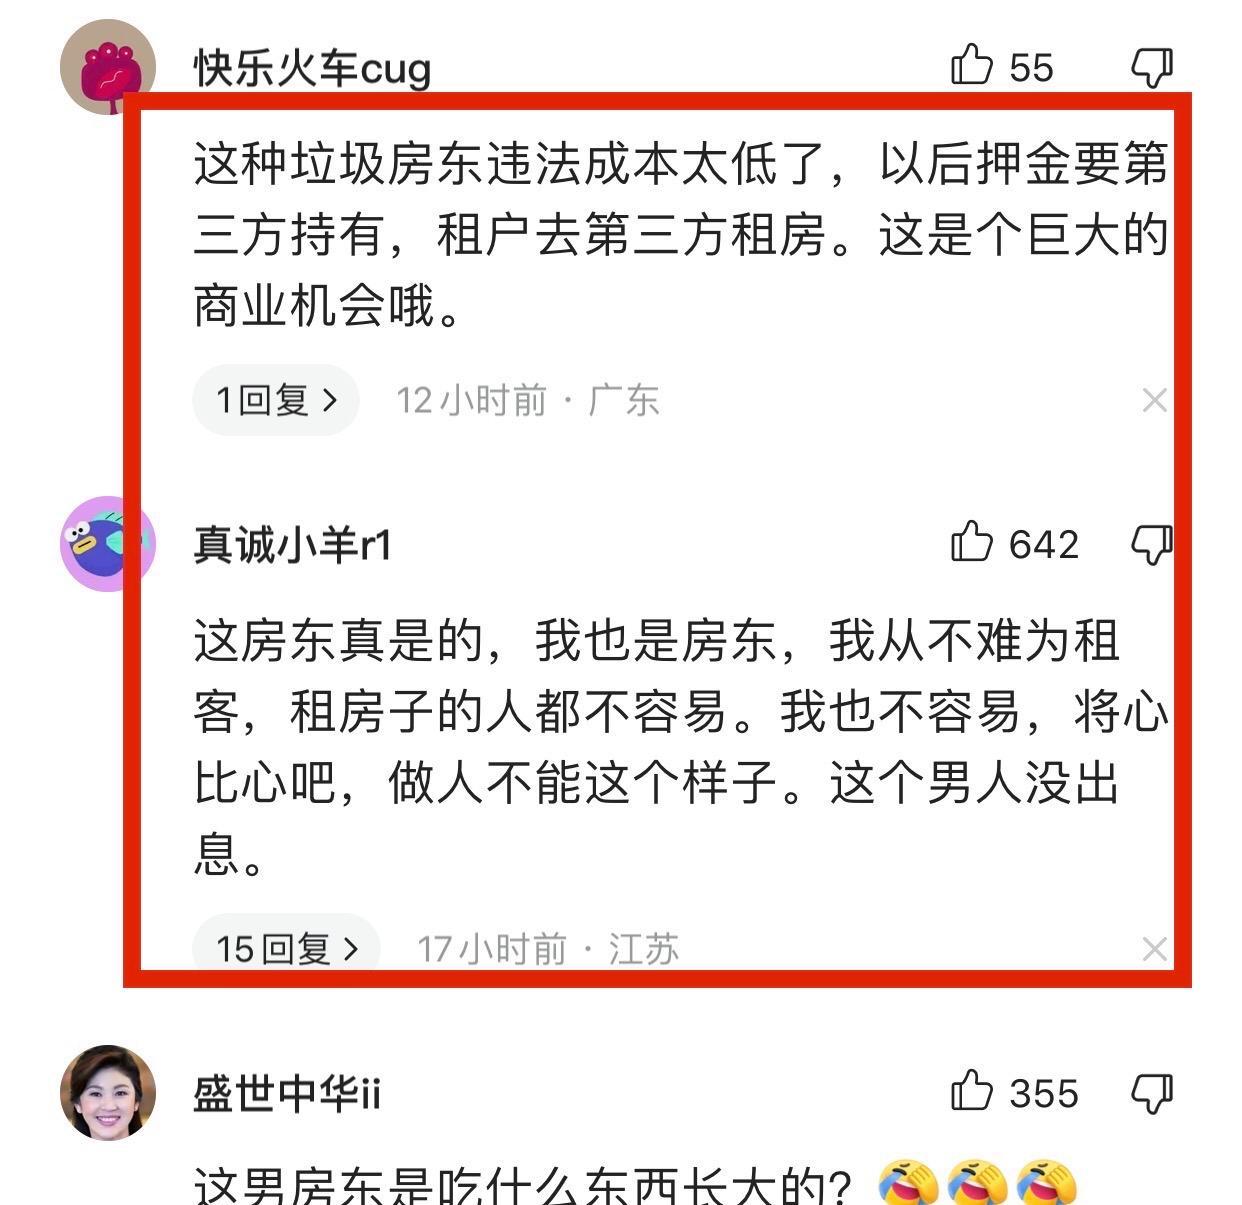This screenshot has height=1205, width=1242.
Task: Expand the 1回复 replies
Action: [x=276, y=400]
